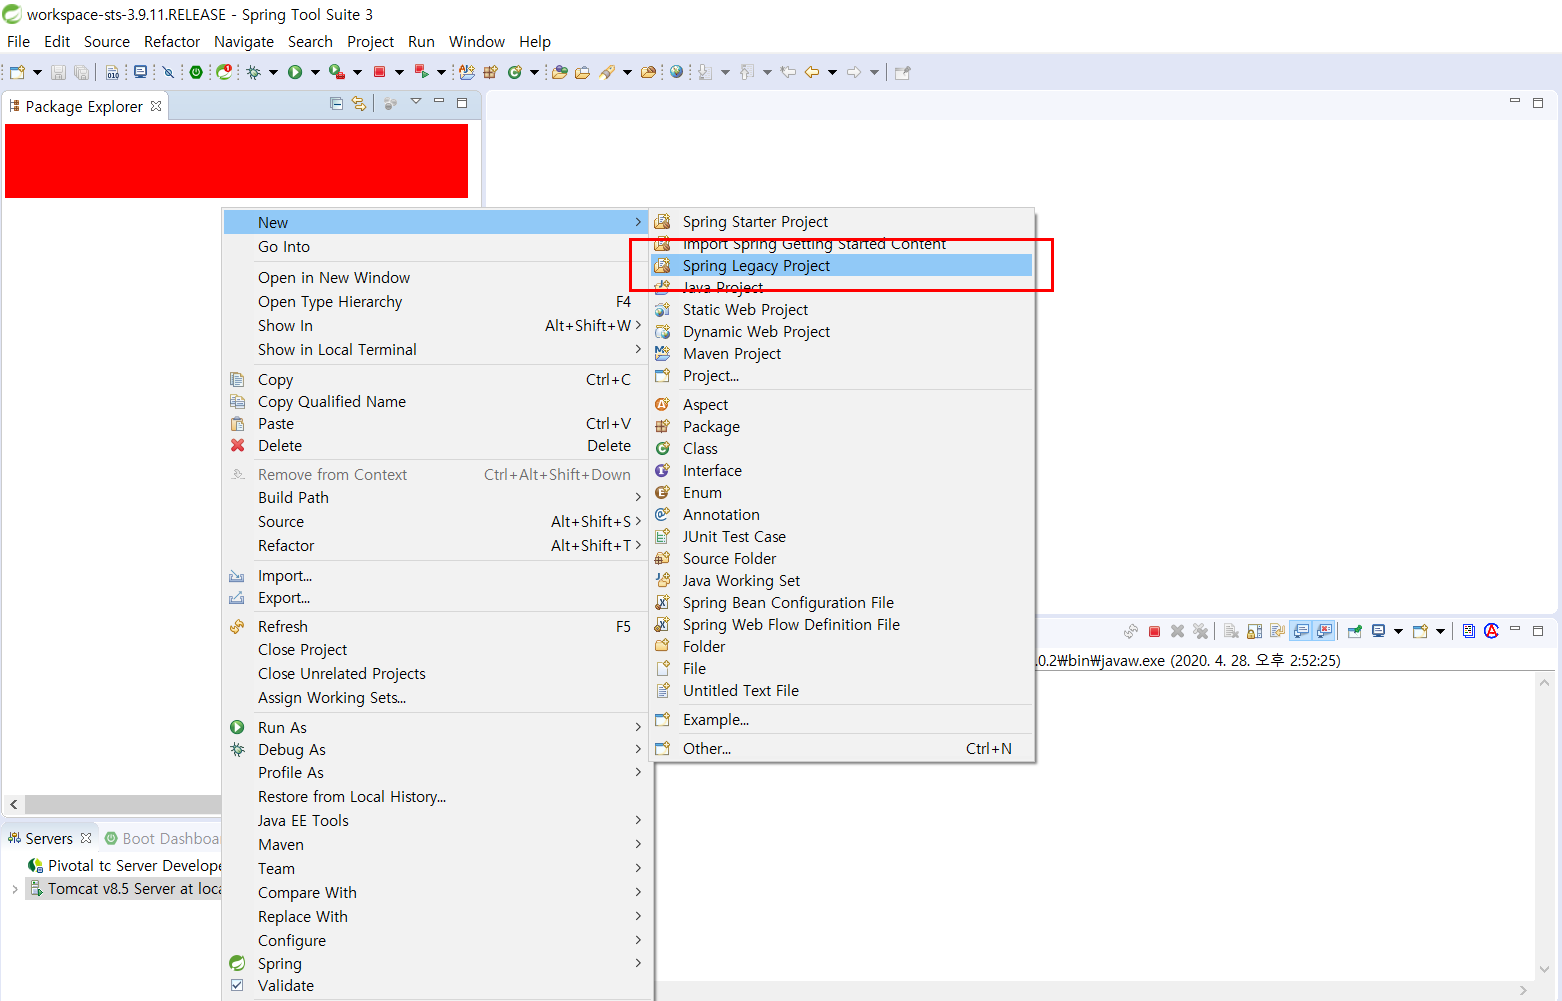Expand the Maven submenu entry
This screenshot has width=1562, height=1001.
[x=437, y=845]
